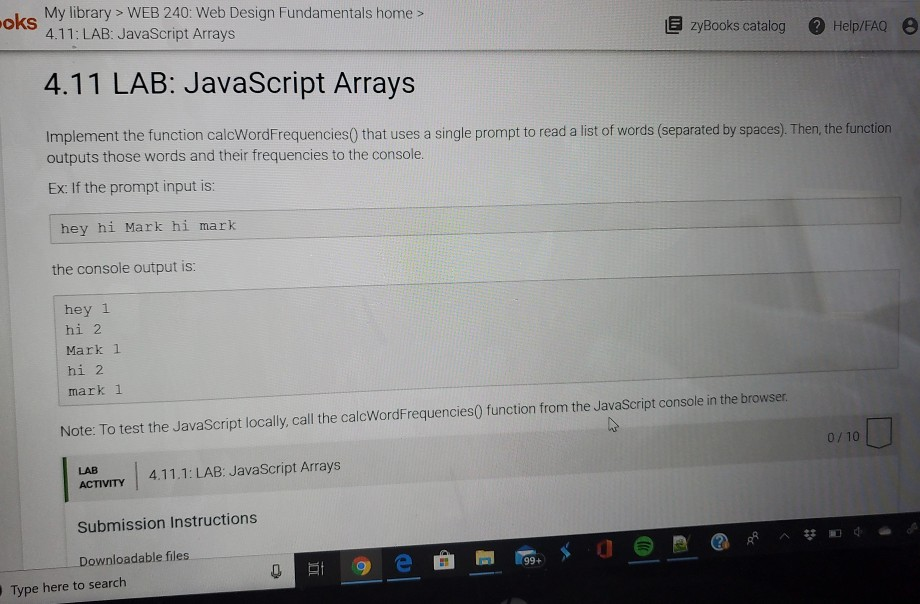Open Google Chrome from the taskbar
This screenshot has height=604, width=920.
tap(361, 564)
